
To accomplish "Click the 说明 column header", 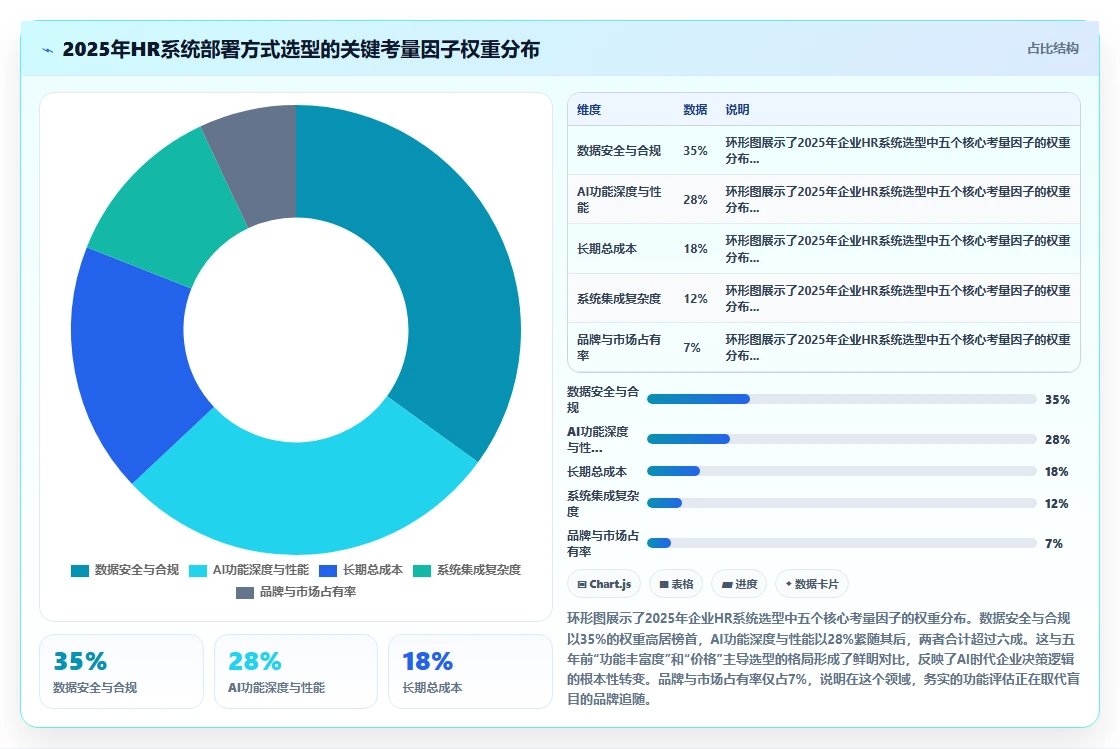I will tap(737, 109).
